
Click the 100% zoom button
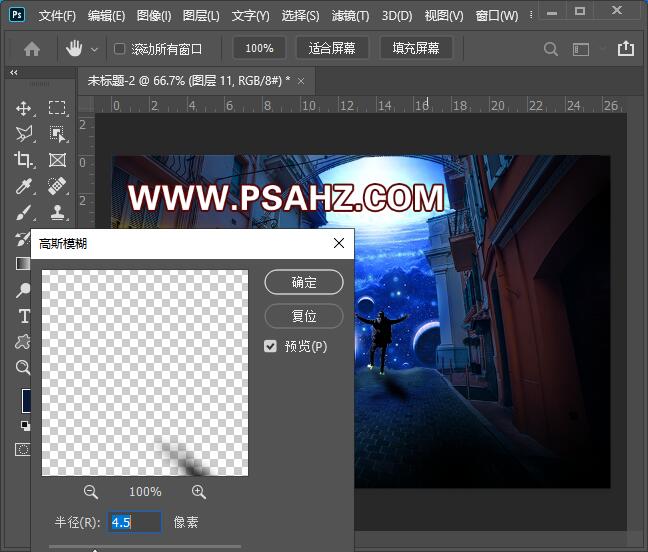[x=259, y=48]
